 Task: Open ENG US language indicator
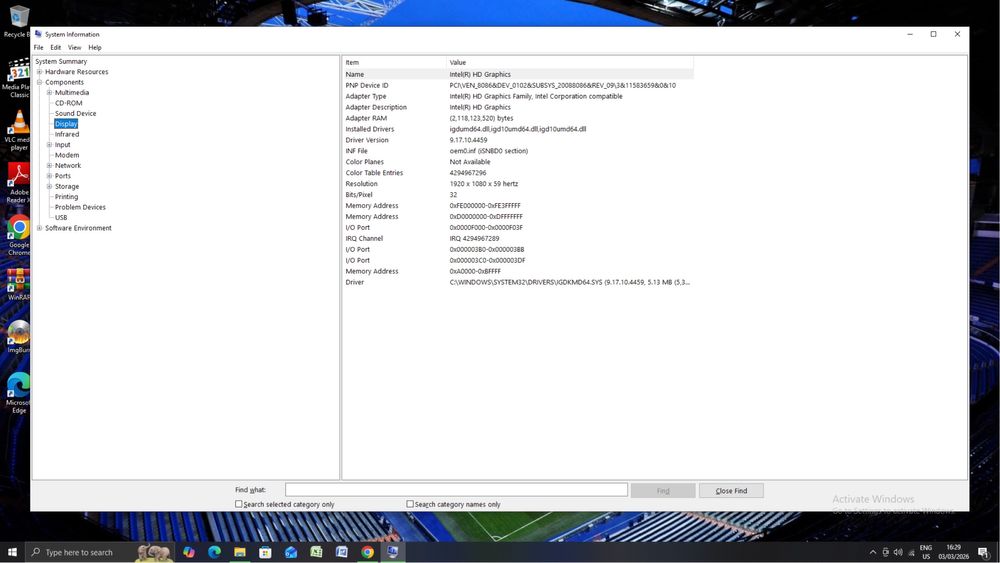point(926,552)
